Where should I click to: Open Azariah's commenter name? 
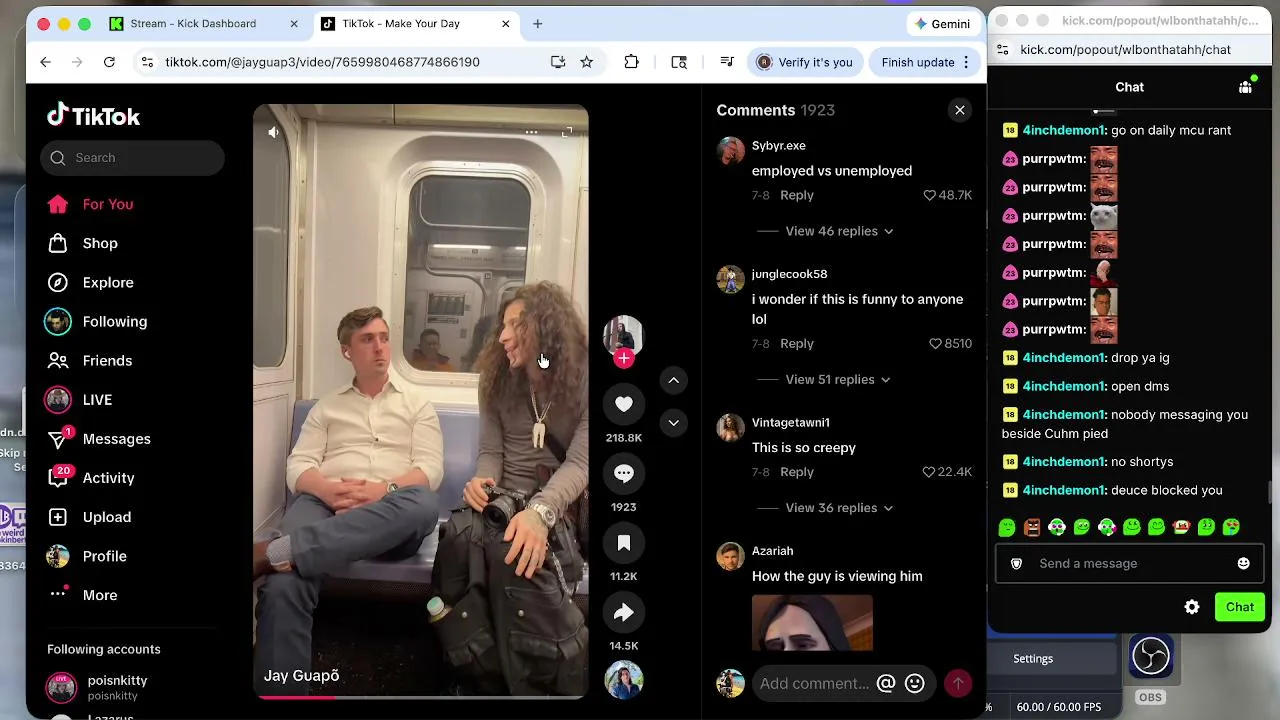pyautogui.click(x=772, y=551)
